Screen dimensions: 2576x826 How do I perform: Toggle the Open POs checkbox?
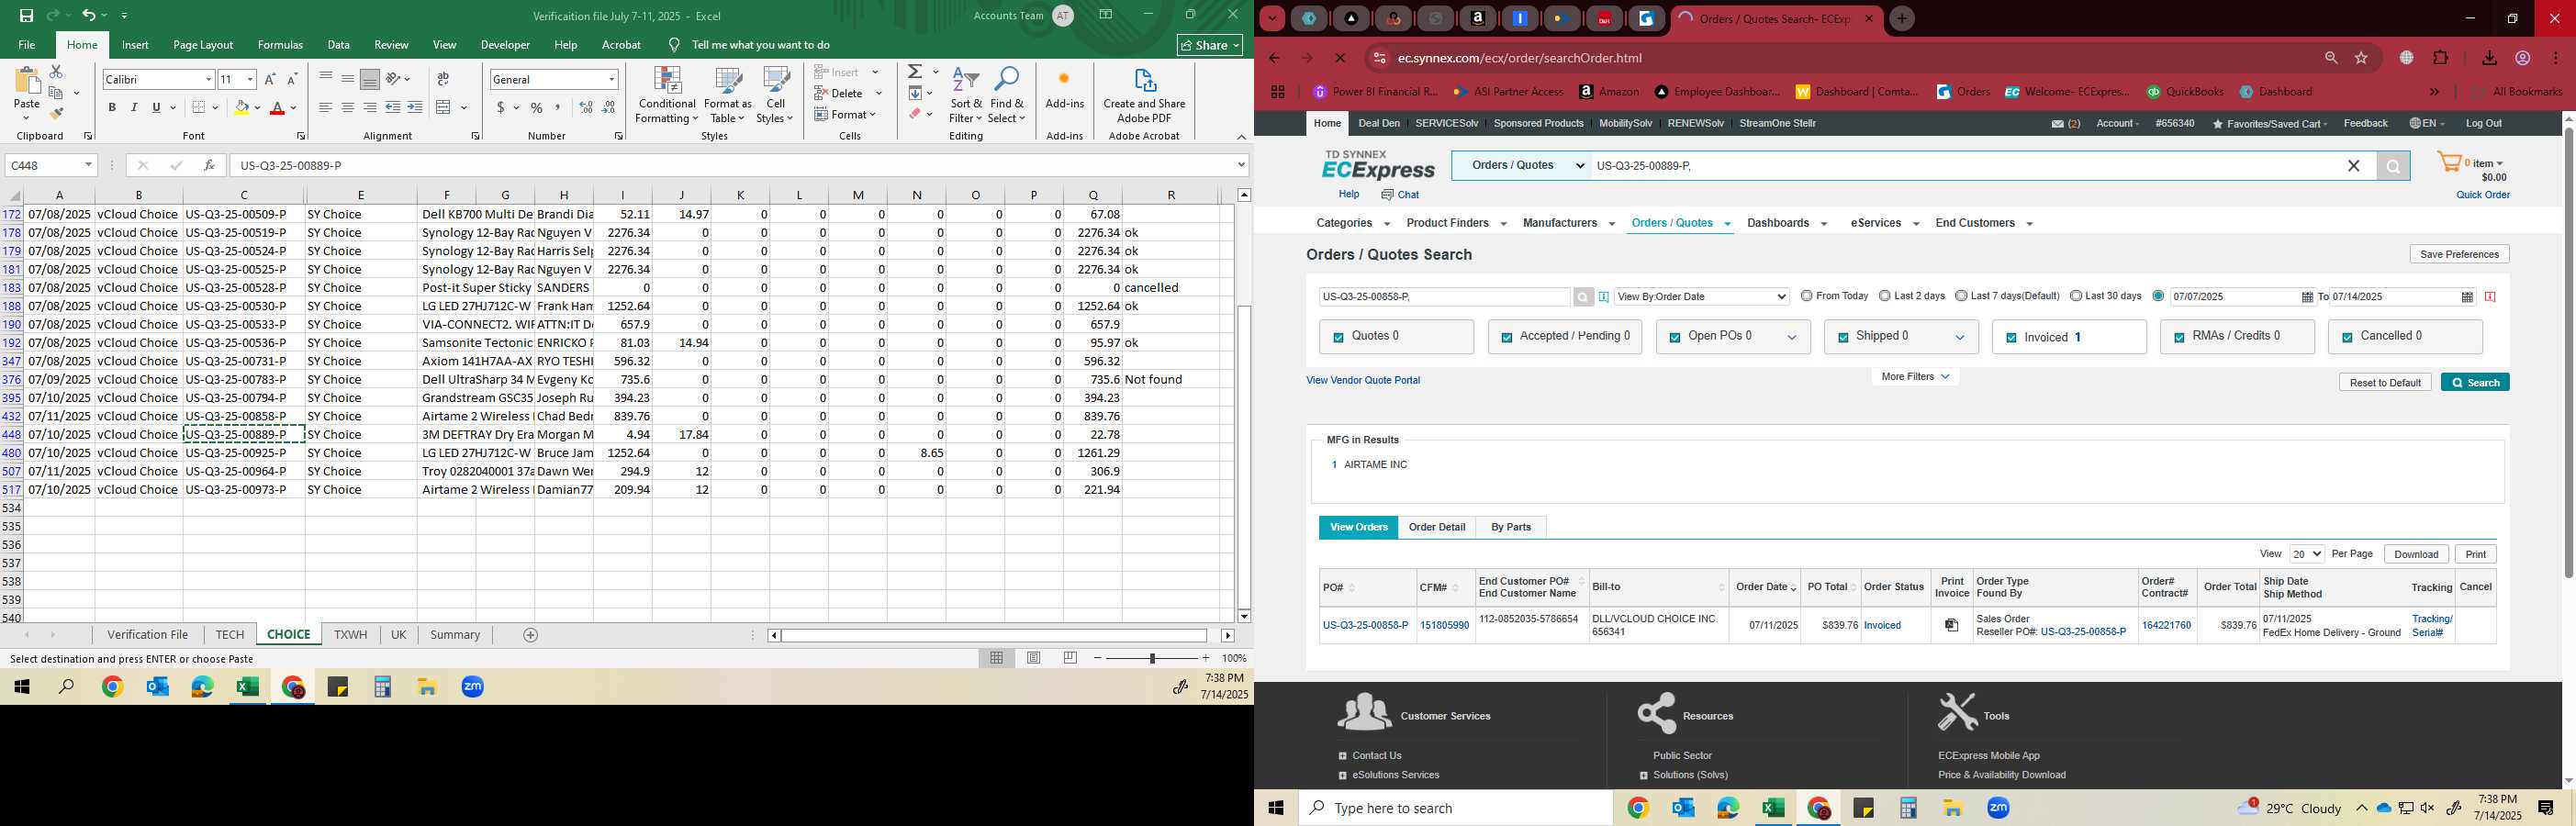click(1674, 338)
